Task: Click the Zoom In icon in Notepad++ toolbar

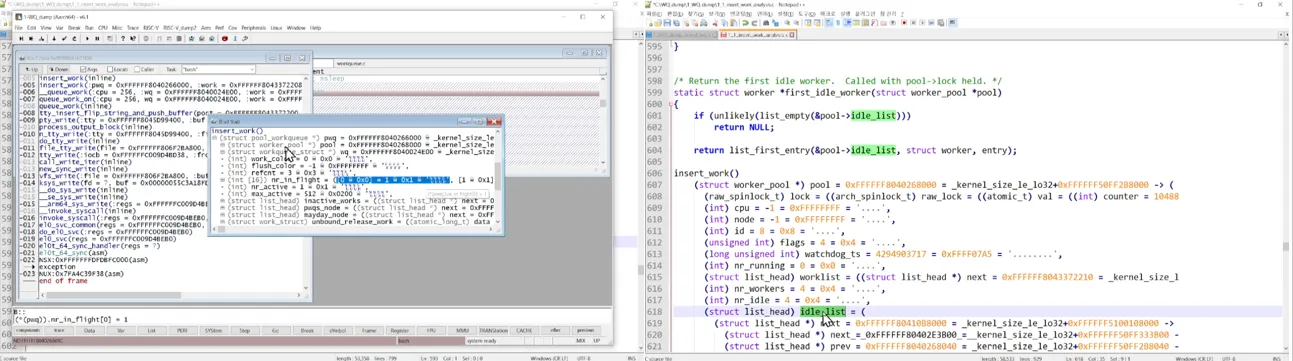Action: tap(787, 23)
